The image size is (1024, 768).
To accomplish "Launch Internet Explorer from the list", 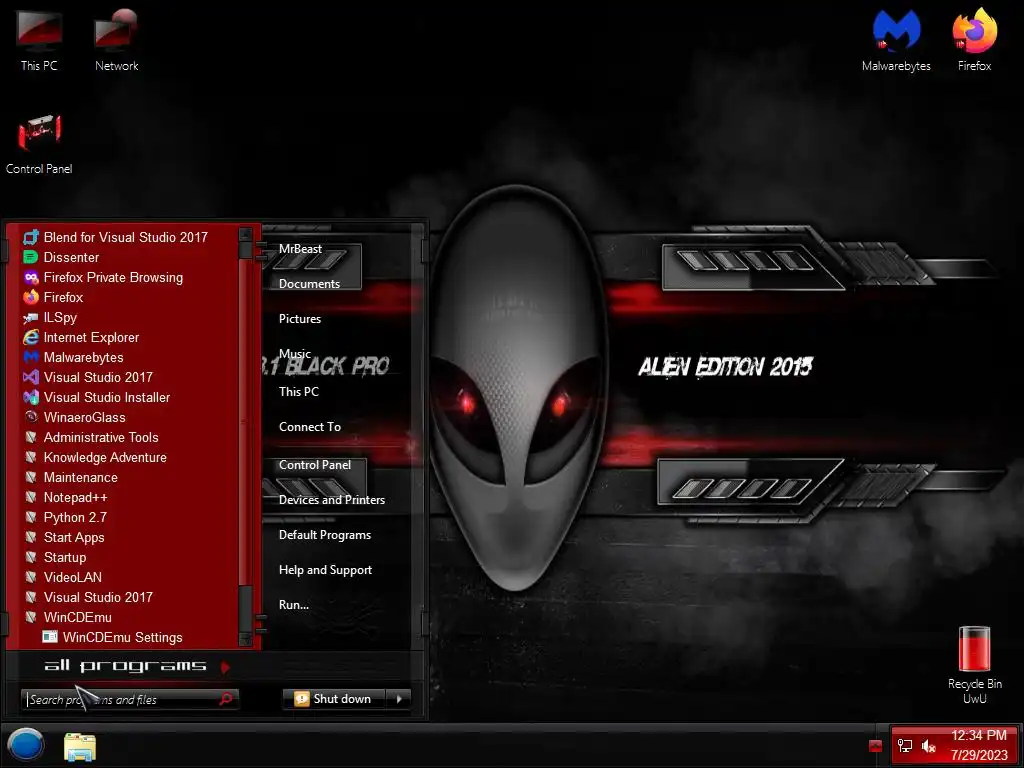I will point(81,338).
